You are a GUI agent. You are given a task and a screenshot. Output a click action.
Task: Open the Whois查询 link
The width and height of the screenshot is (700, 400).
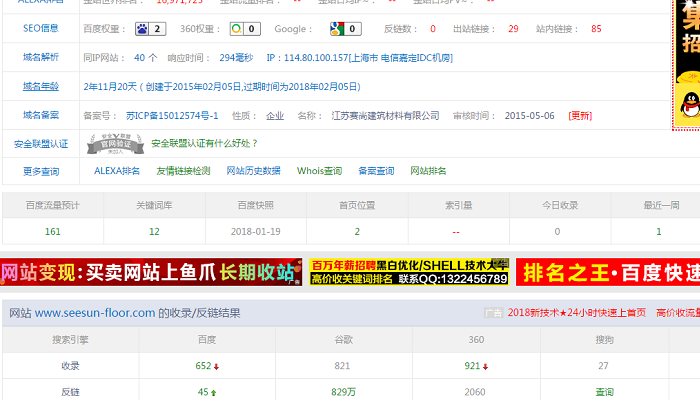click(320, 171)
